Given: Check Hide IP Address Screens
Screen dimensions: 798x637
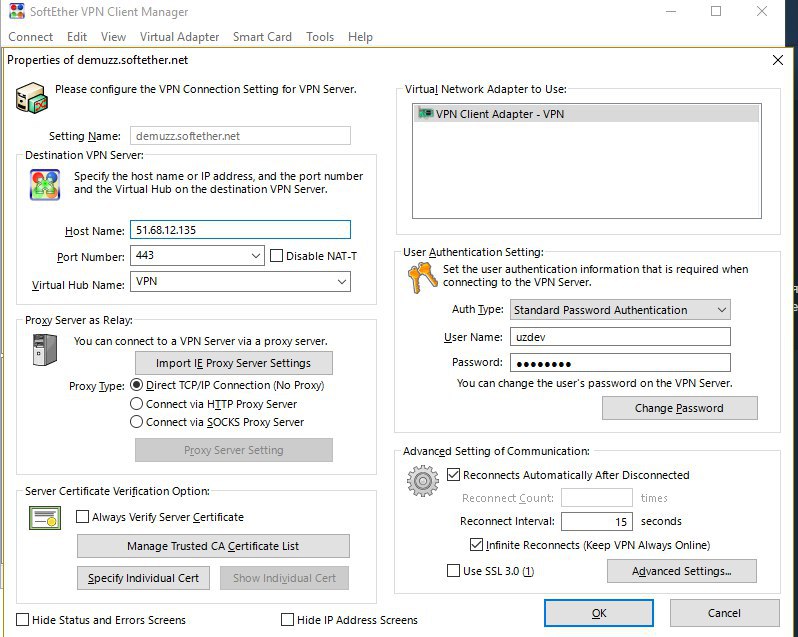Looking at the screenshot, I should point(288,619).
